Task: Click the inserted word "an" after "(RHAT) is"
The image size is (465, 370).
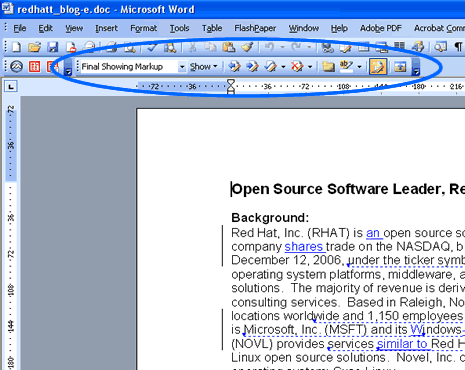Action: click(x=373, y=233)
